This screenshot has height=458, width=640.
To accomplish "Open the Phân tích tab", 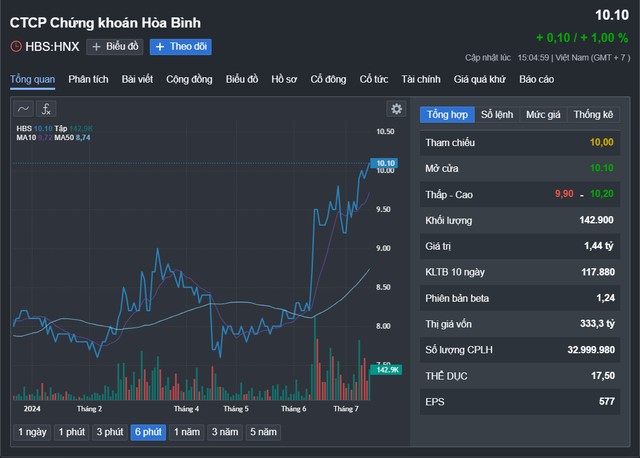I will click(88, 79).
